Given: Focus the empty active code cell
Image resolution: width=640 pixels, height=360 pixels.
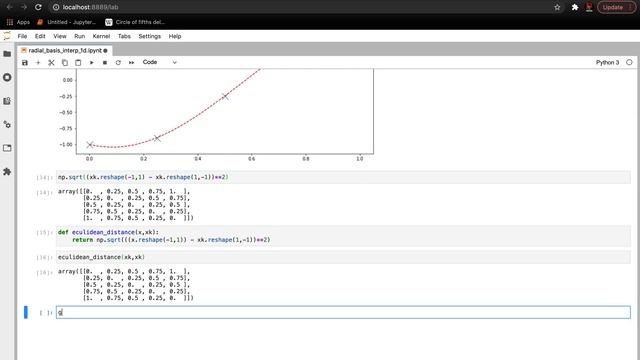Looking at the screenshot, I should click(x=343, y=312).
